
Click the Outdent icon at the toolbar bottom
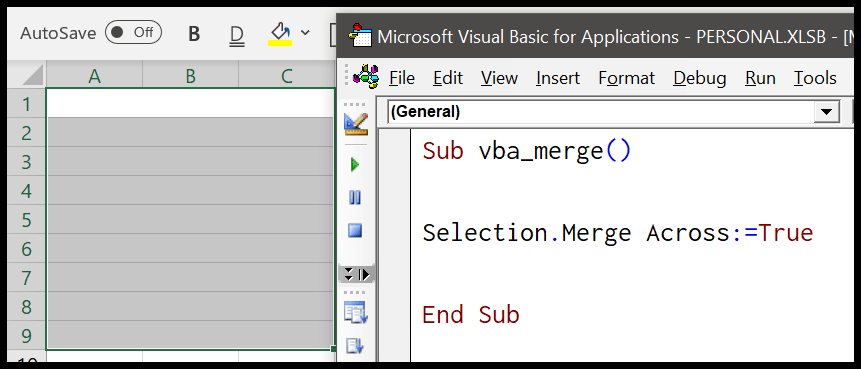(x=355, y=346)
